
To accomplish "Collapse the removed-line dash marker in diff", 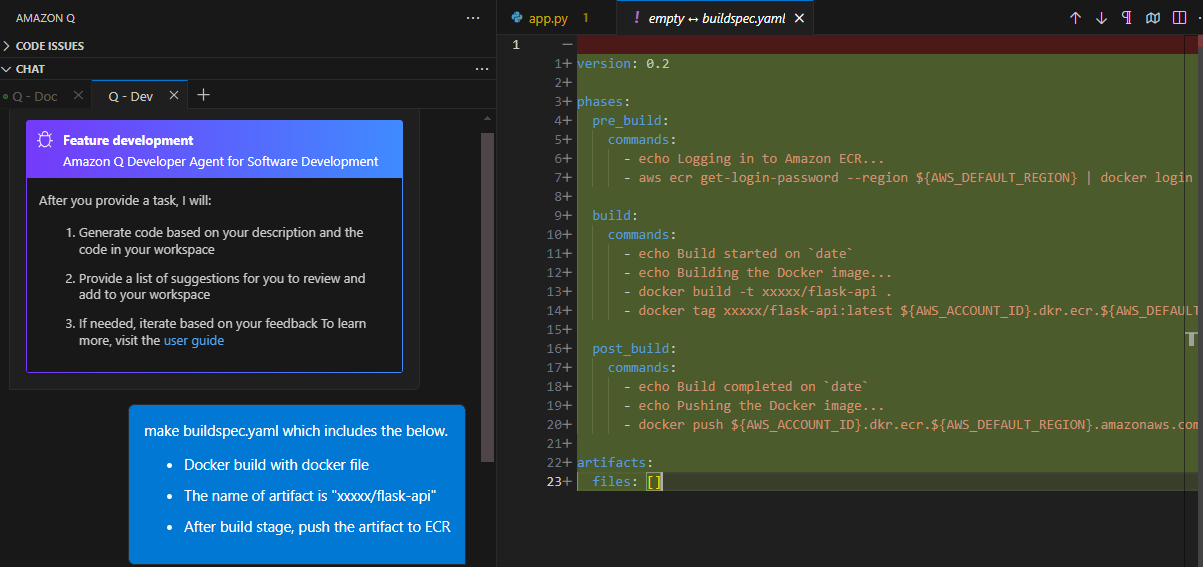I will tap(567, 45).
